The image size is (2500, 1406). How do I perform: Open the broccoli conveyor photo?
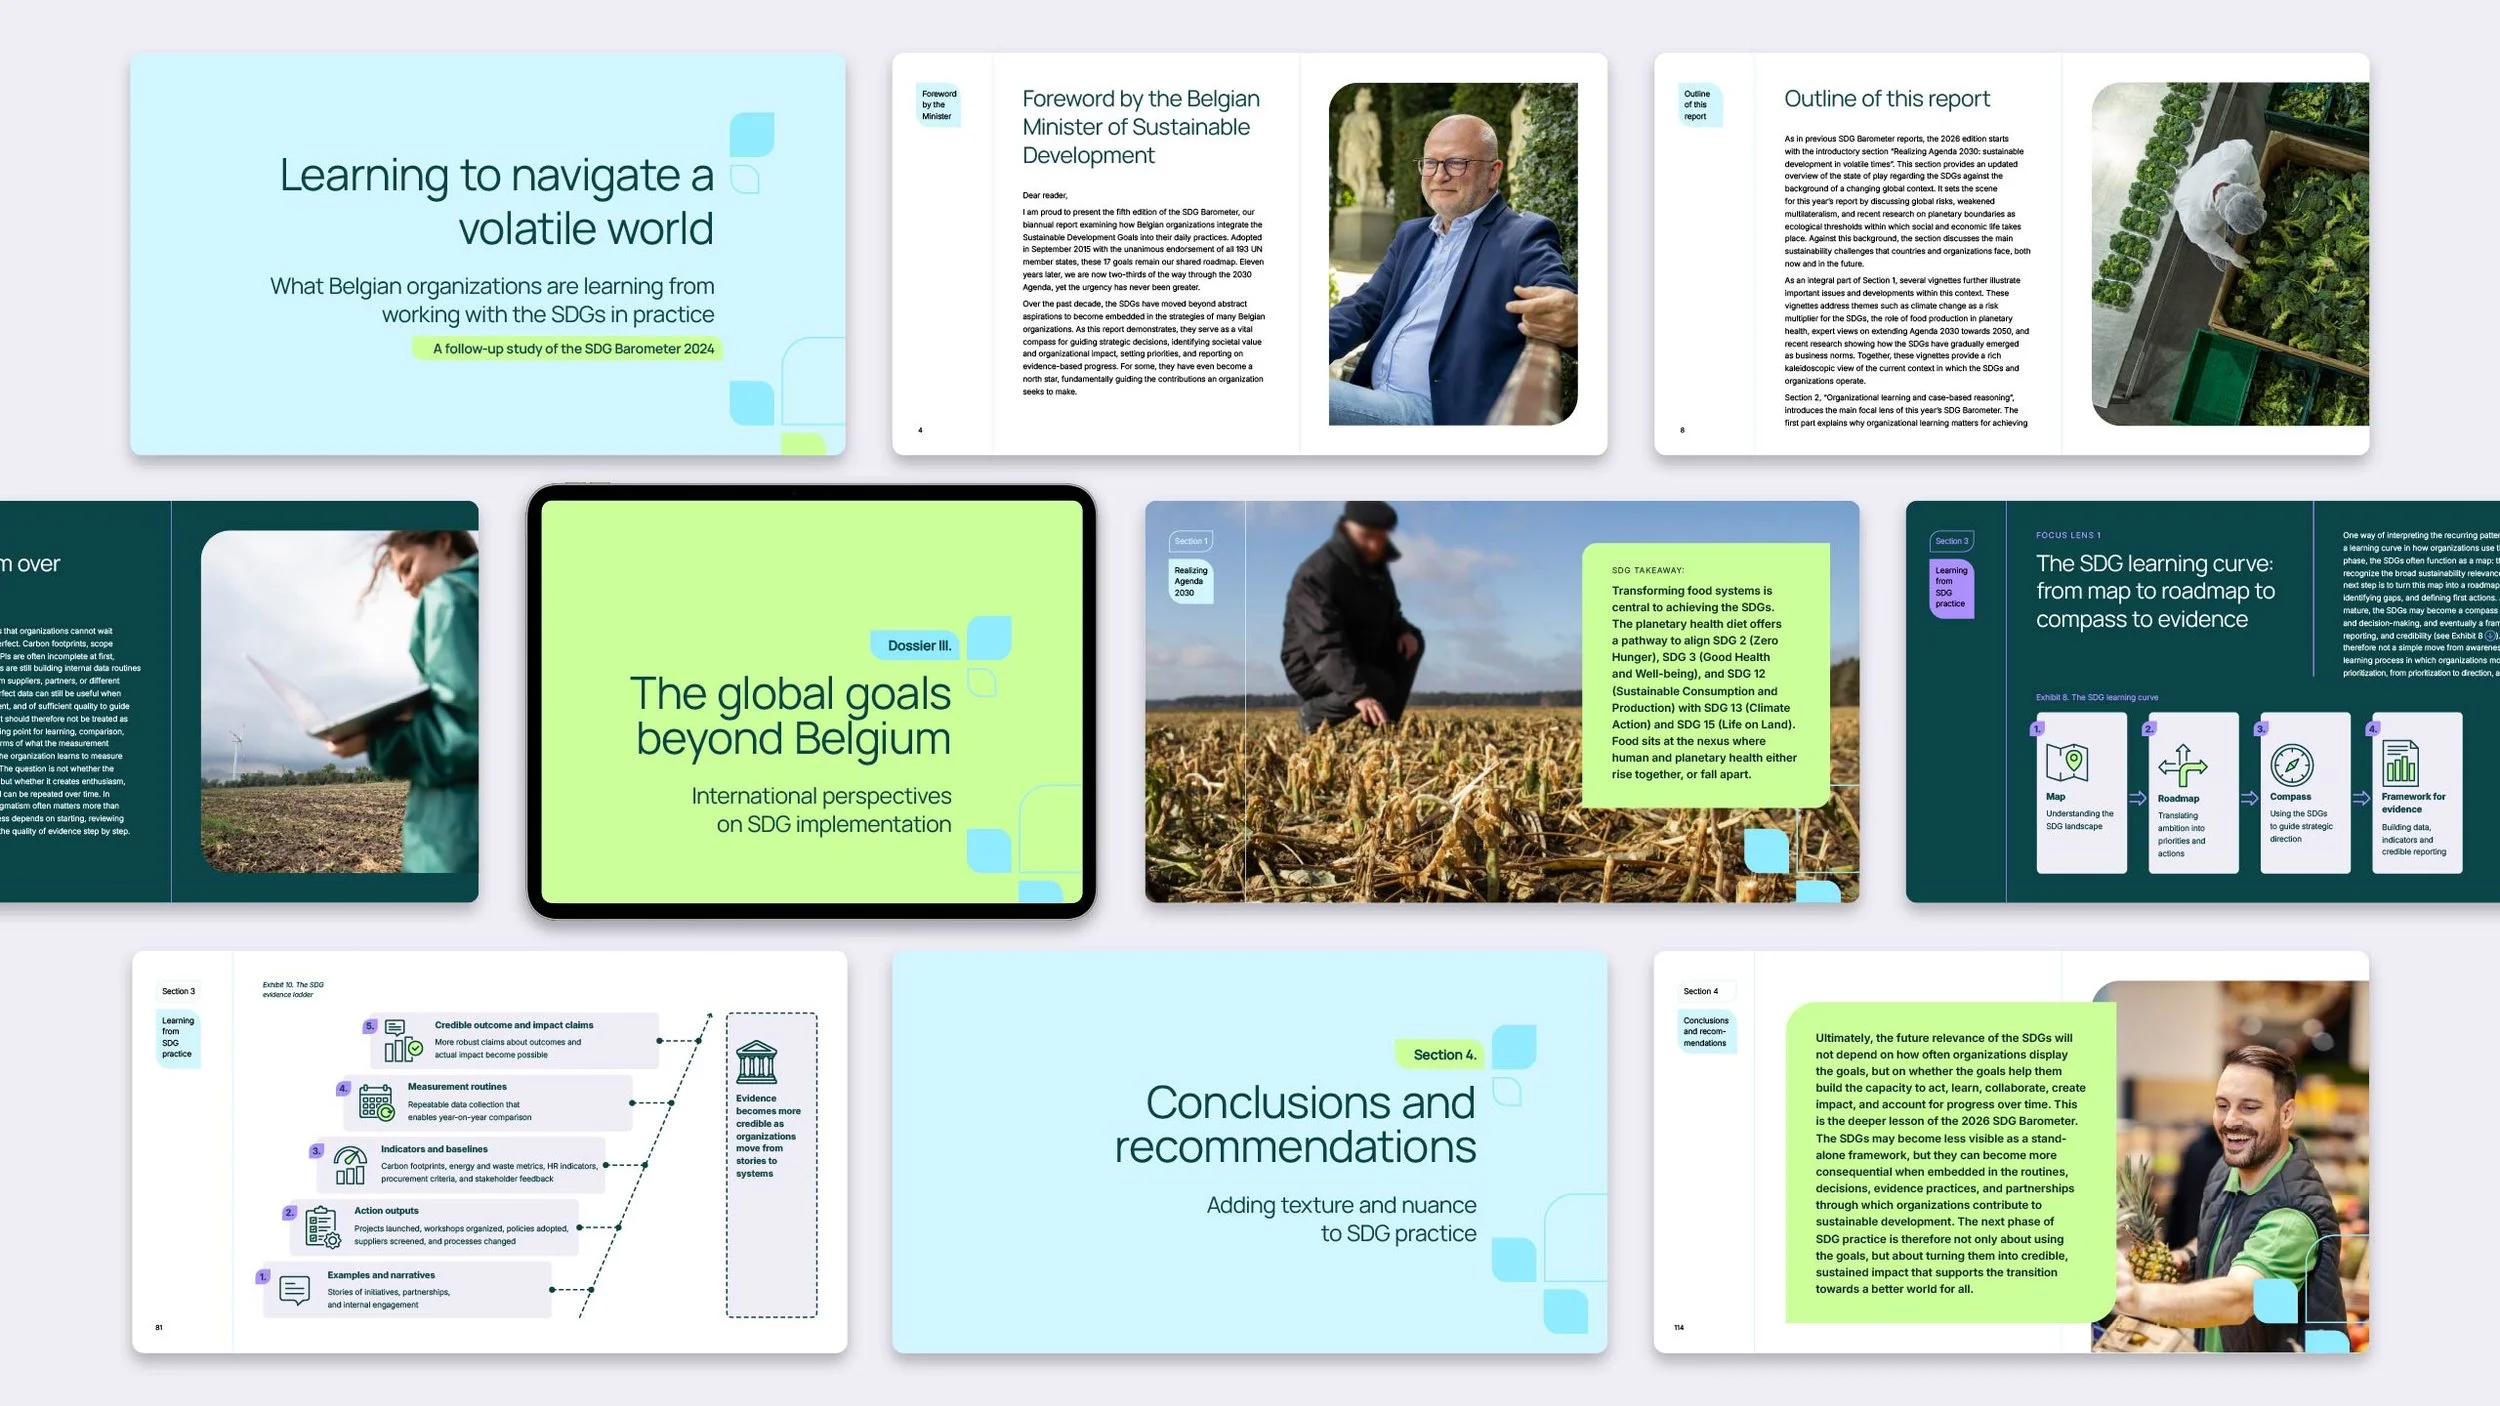[x=2230, y=254]
